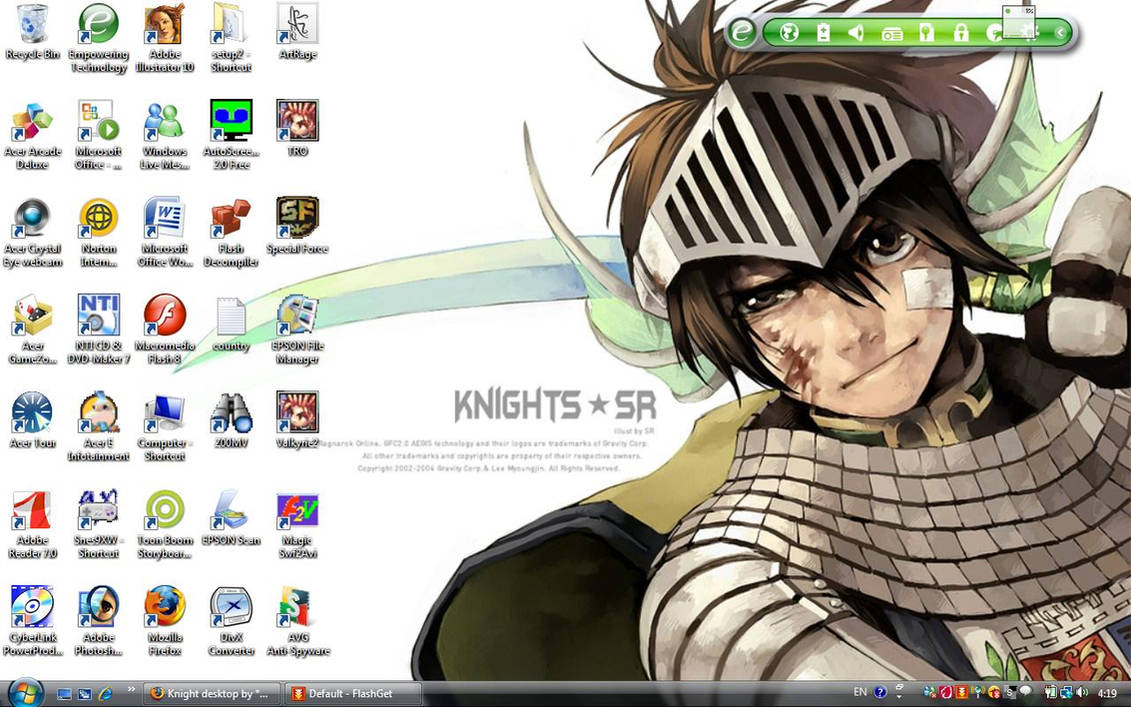Launch Internet Explorer from Quick Launch
This screenshot has height=707, width=1131.
(x=105, y=694)
